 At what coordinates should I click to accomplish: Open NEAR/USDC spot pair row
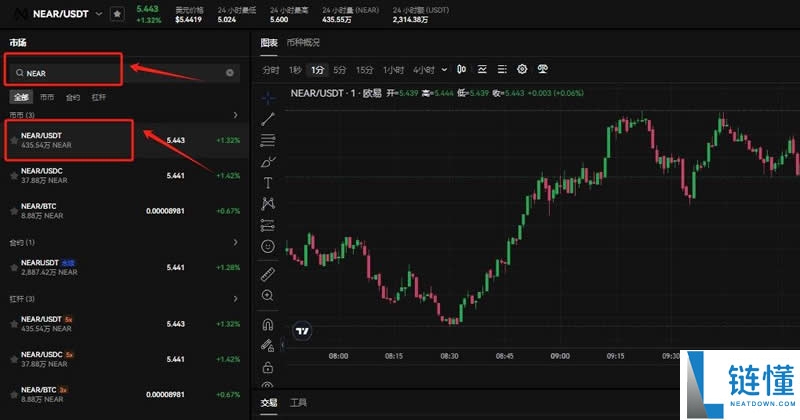[x=124, y=176]
